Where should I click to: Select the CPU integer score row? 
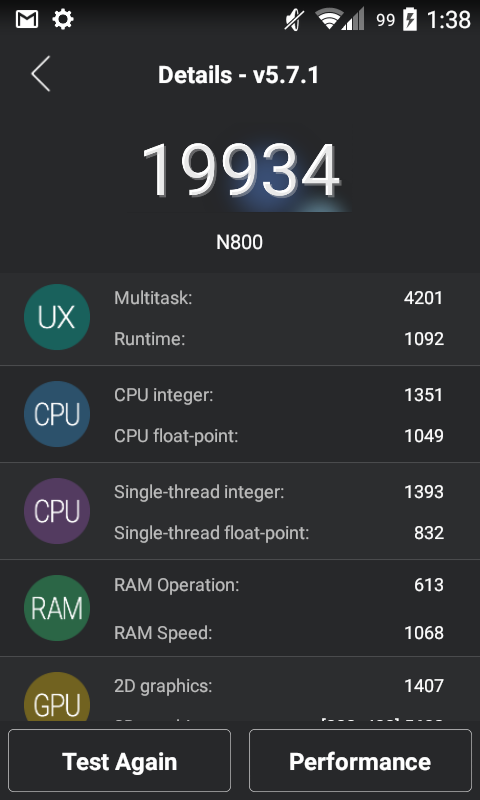pyautogui.click(x=279, y=395)
